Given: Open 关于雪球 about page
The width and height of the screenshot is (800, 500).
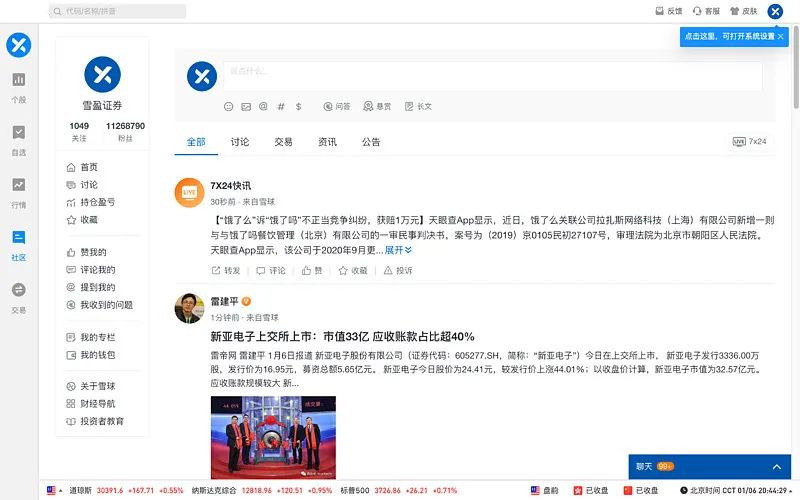Looking at the screenshot, I should [91, 386].
